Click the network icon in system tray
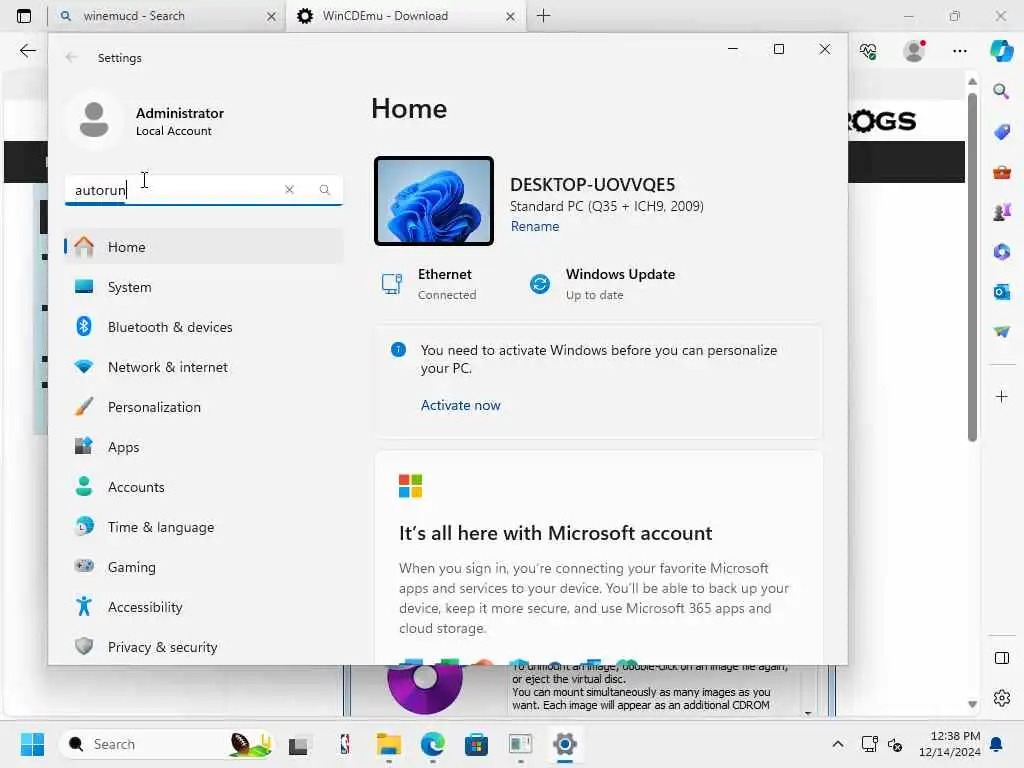The image size is (1024, 768). pos(869,744)
